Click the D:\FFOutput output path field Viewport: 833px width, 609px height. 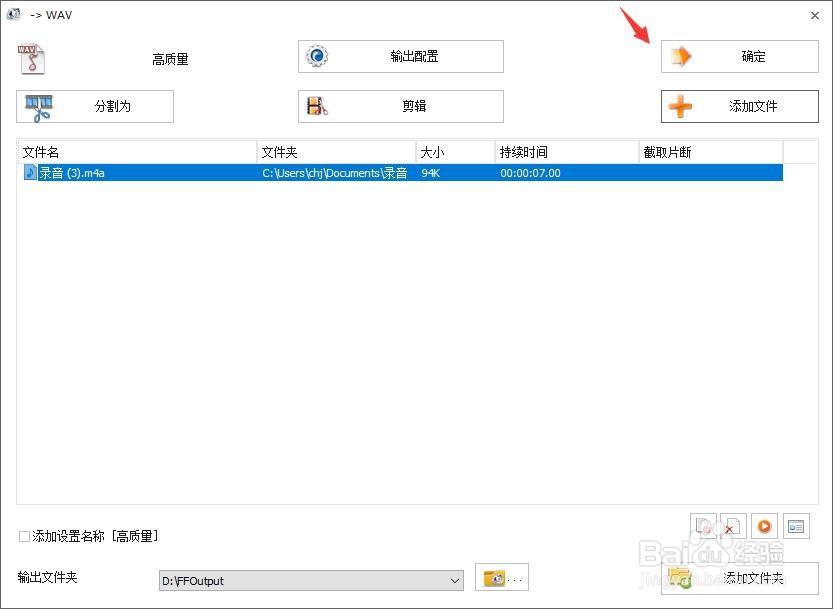coord(300,579)
